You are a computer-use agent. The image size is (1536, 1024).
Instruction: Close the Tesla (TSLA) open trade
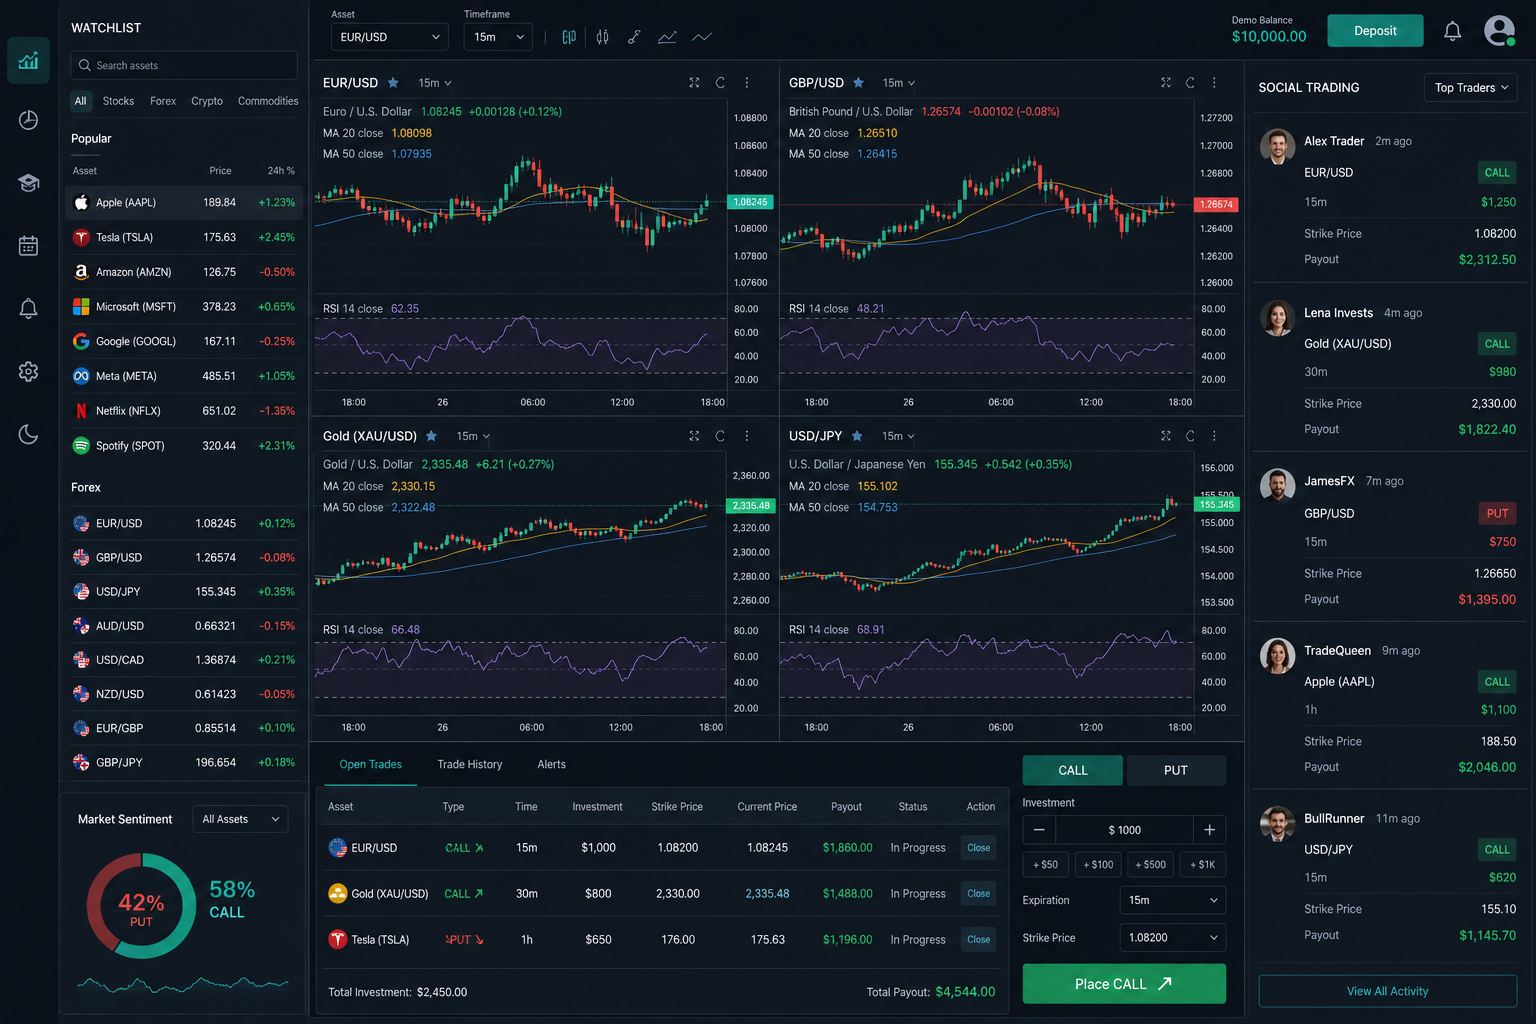coord(978,940)
